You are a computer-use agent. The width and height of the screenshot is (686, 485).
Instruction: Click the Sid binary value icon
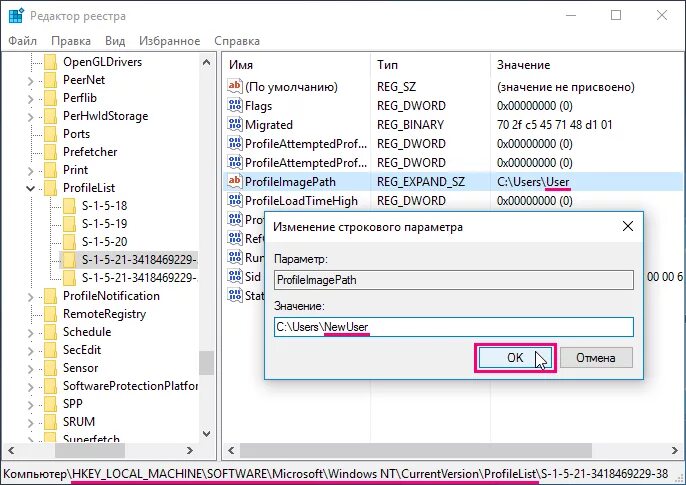(x=234, y=276)
